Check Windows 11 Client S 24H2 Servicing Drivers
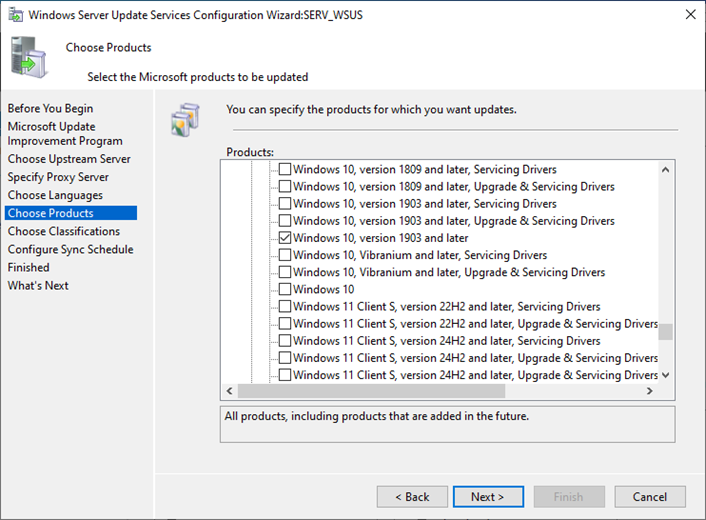 pyautogui.click(x=285, y=340)
